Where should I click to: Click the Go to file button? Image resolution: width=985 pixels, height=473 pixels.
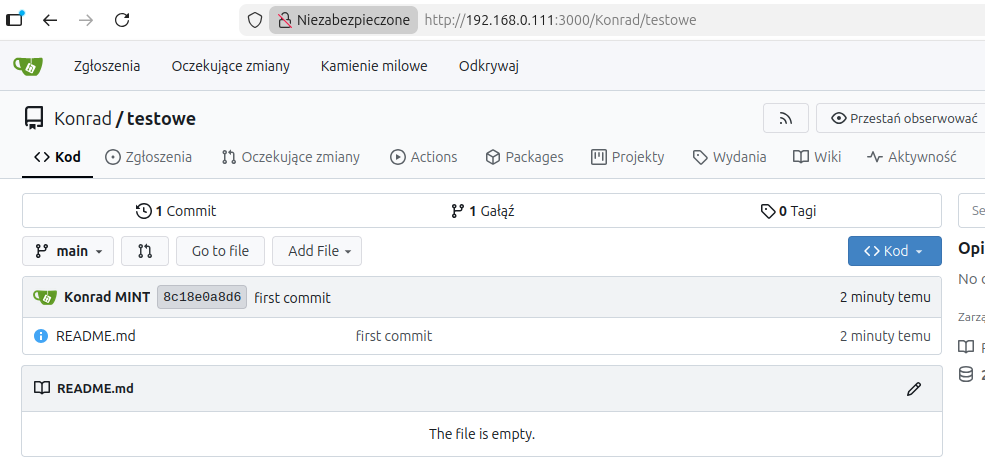click(x=220, y=251)
